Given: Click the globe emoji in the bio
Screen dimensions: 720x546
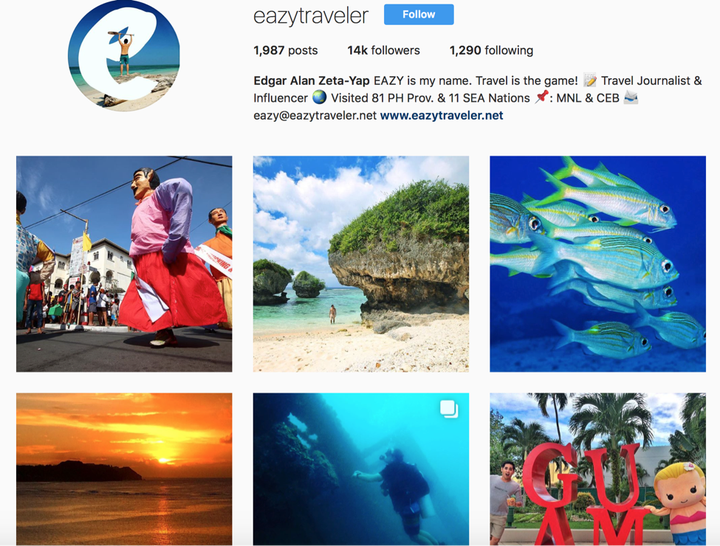Looking at the screenshot, I should 319,97.
